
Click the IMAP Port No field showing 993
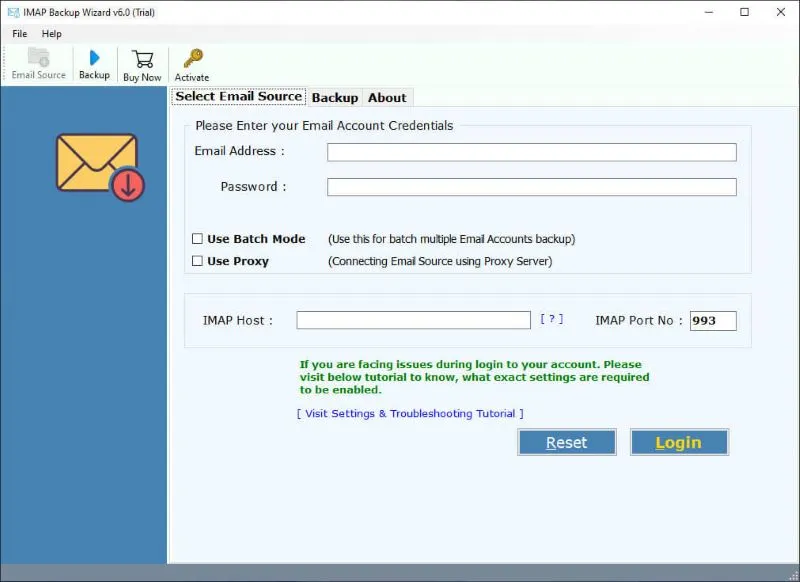(712, 320)
